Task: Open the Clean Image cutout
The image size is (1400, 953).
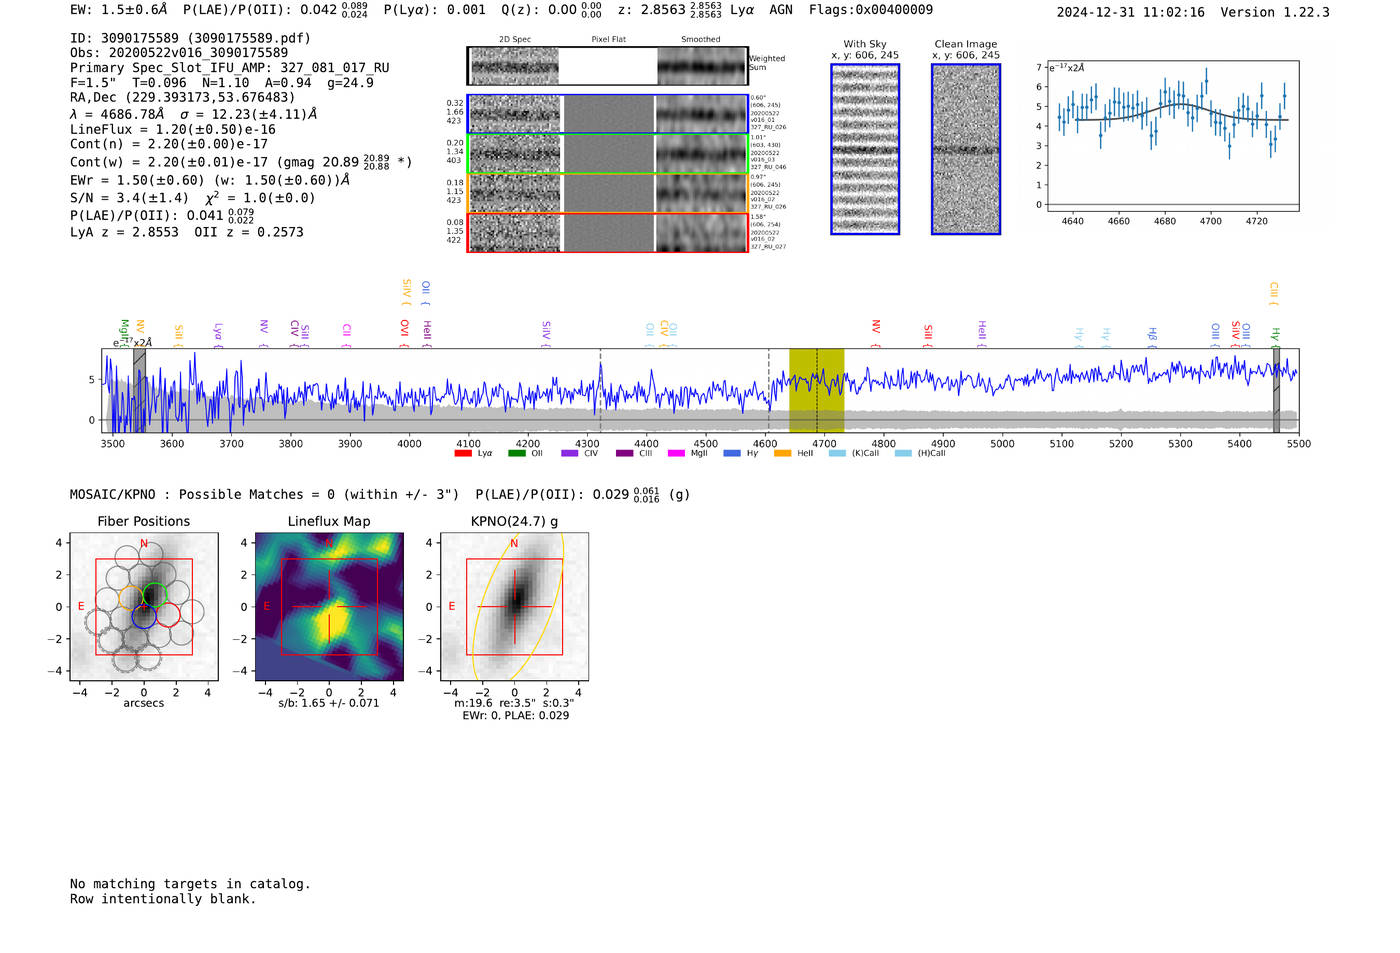Action: 966,149
